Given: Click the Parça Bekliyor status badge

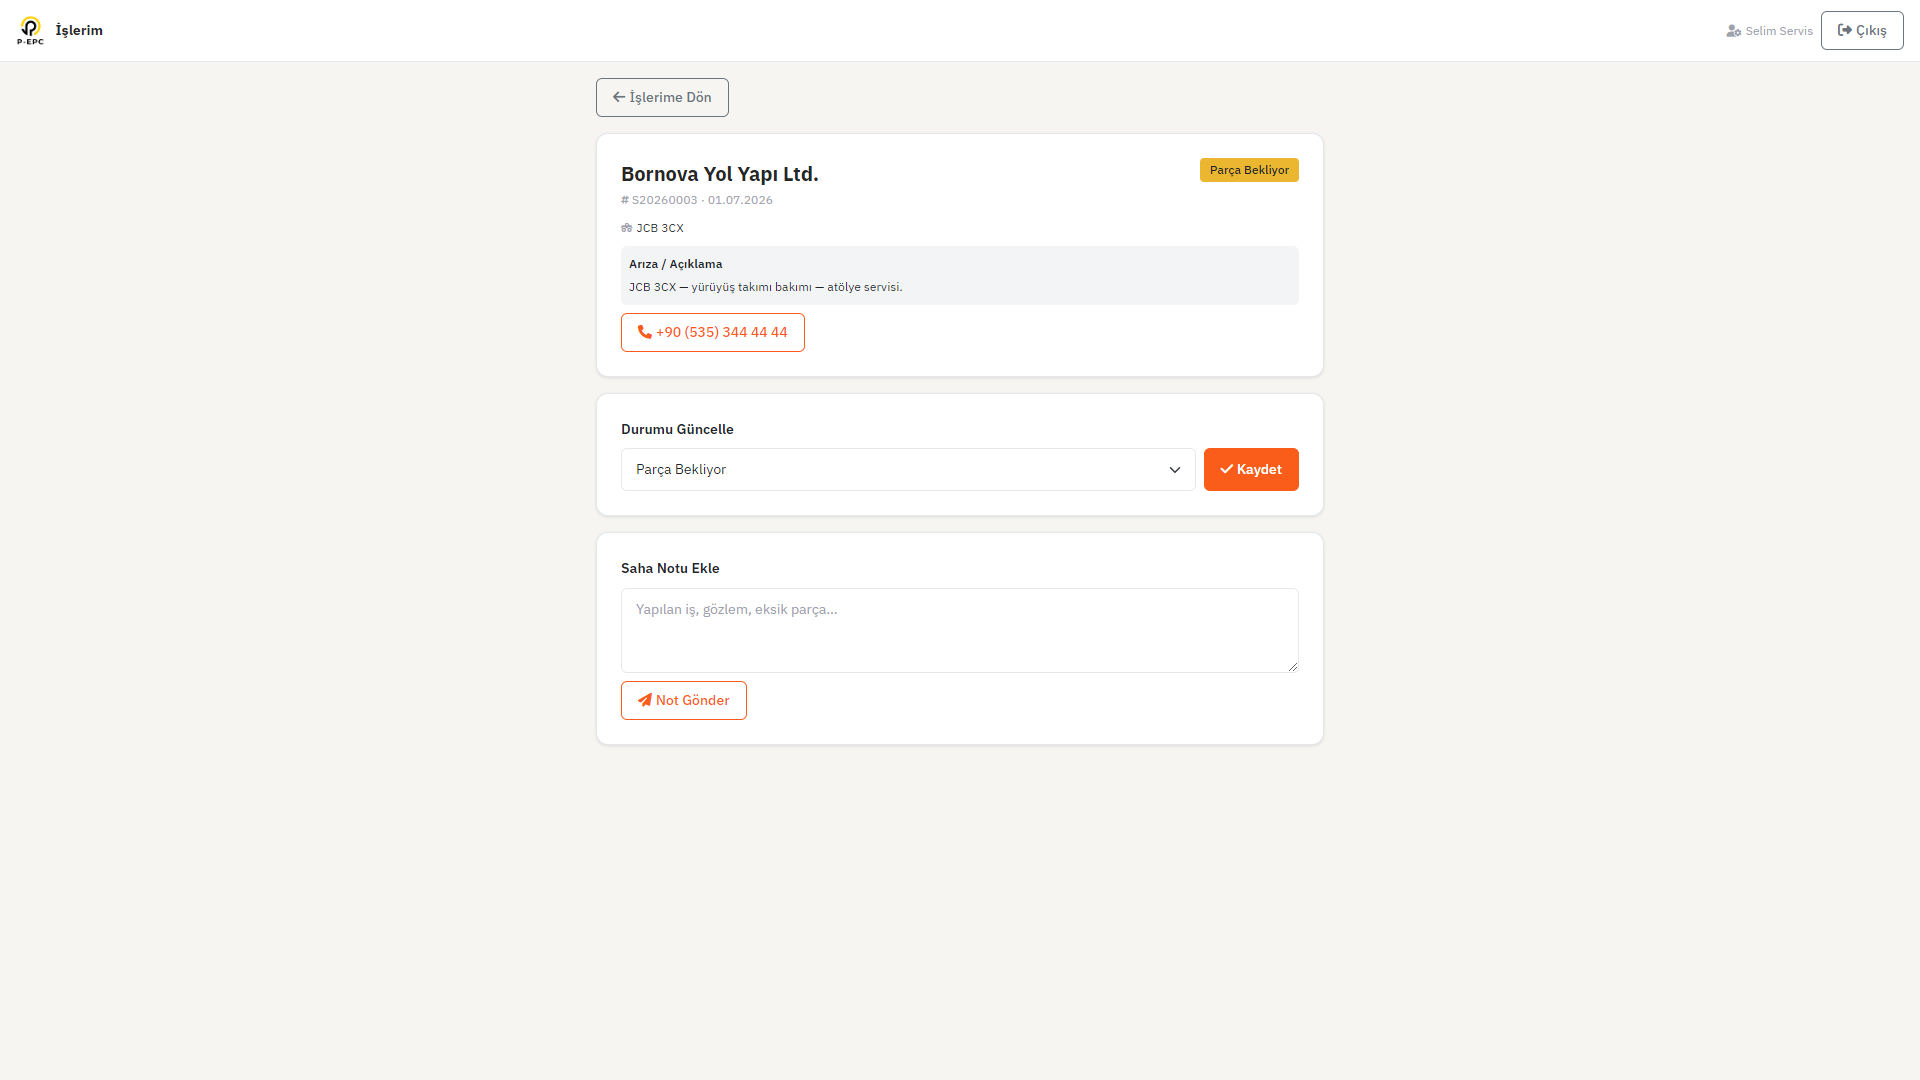Looking at the screenshot, I should pos(1249,170).
